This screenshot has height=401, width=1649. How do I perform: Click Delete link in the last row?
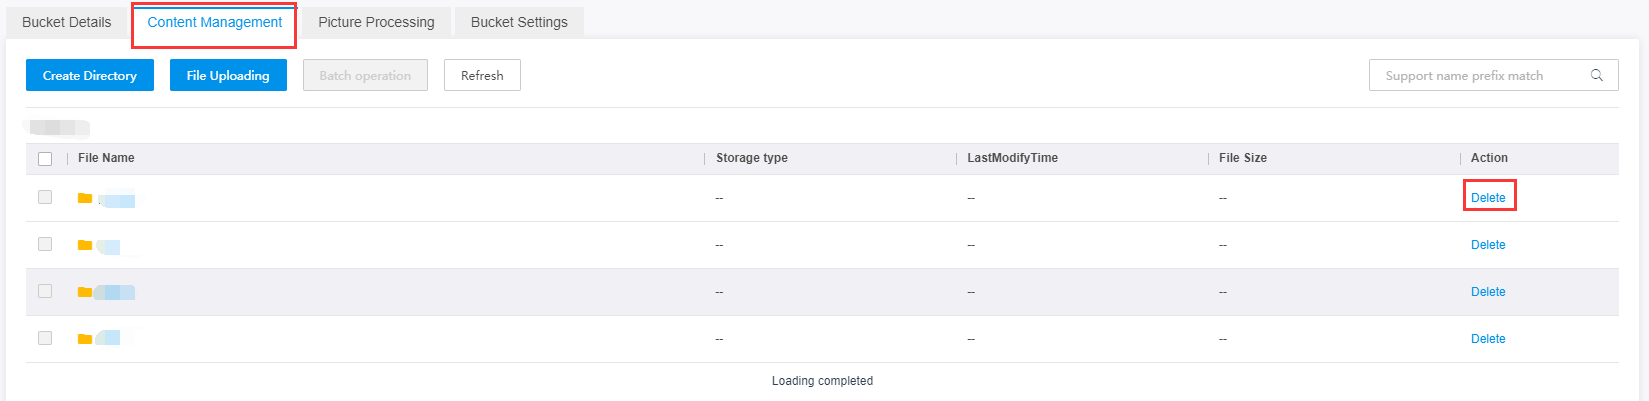[x=1488, y=339]
